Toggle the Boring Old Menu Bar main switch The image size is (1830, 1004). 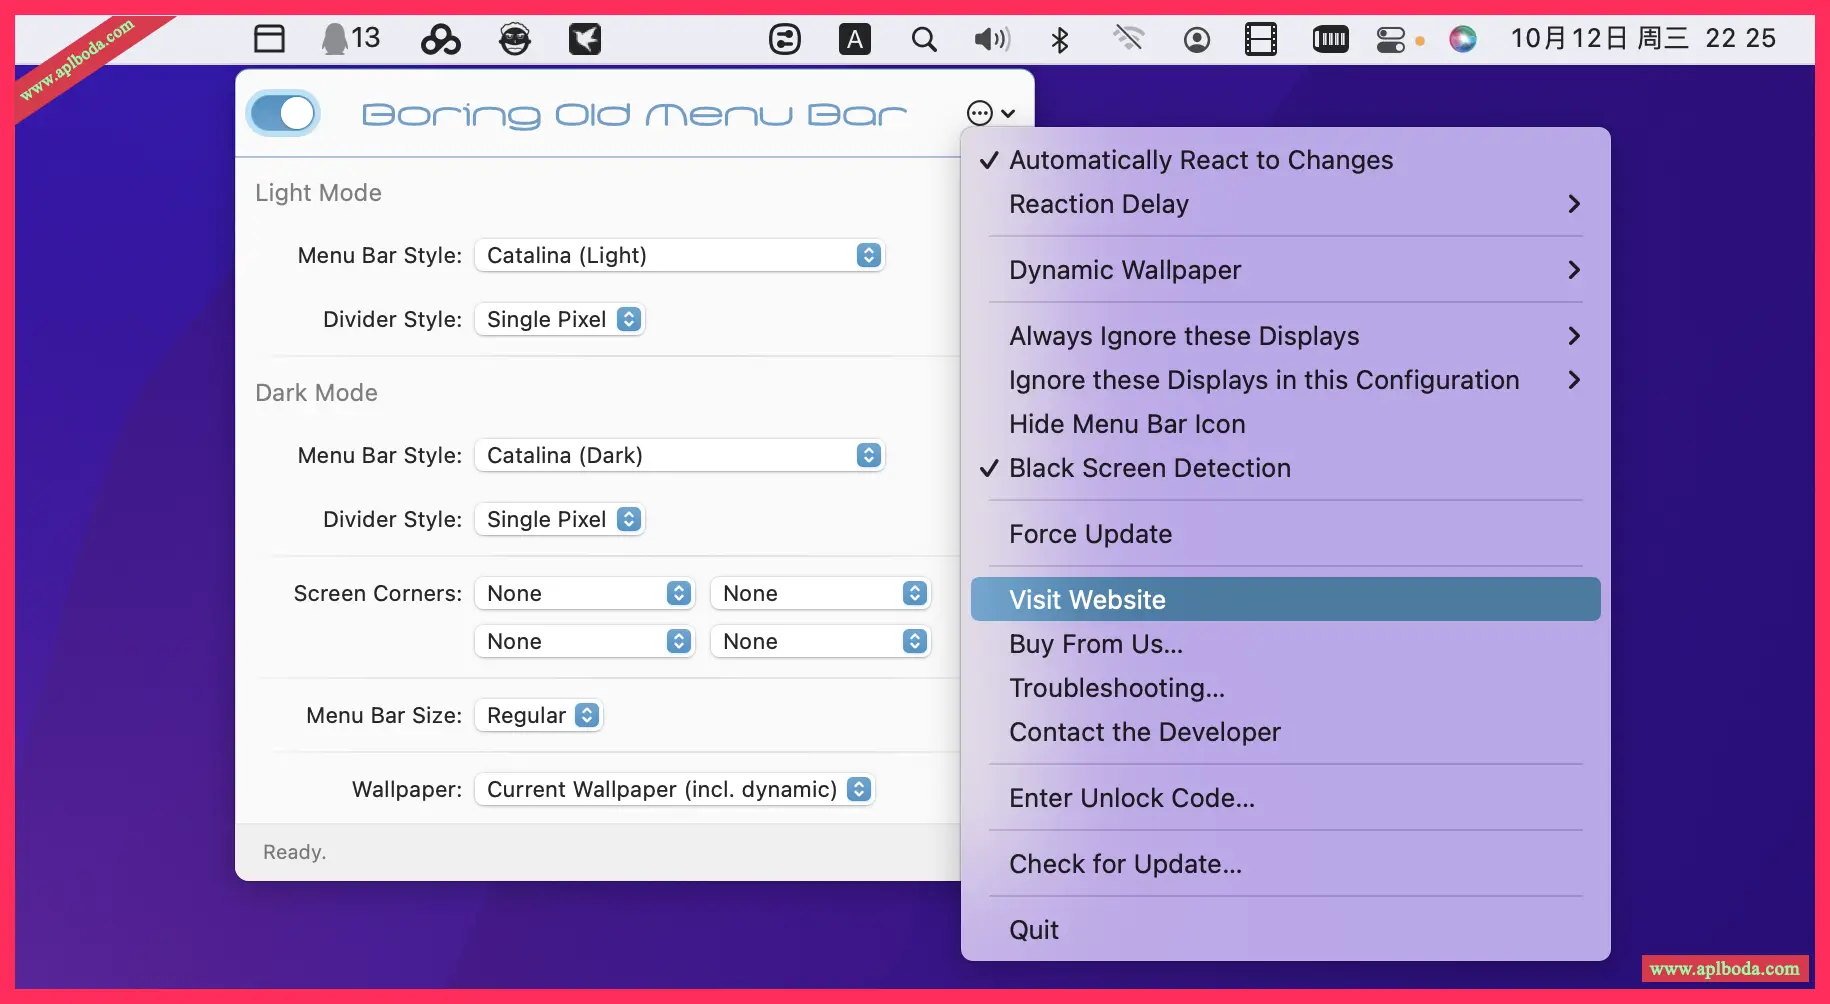click(x=283, y=113)
